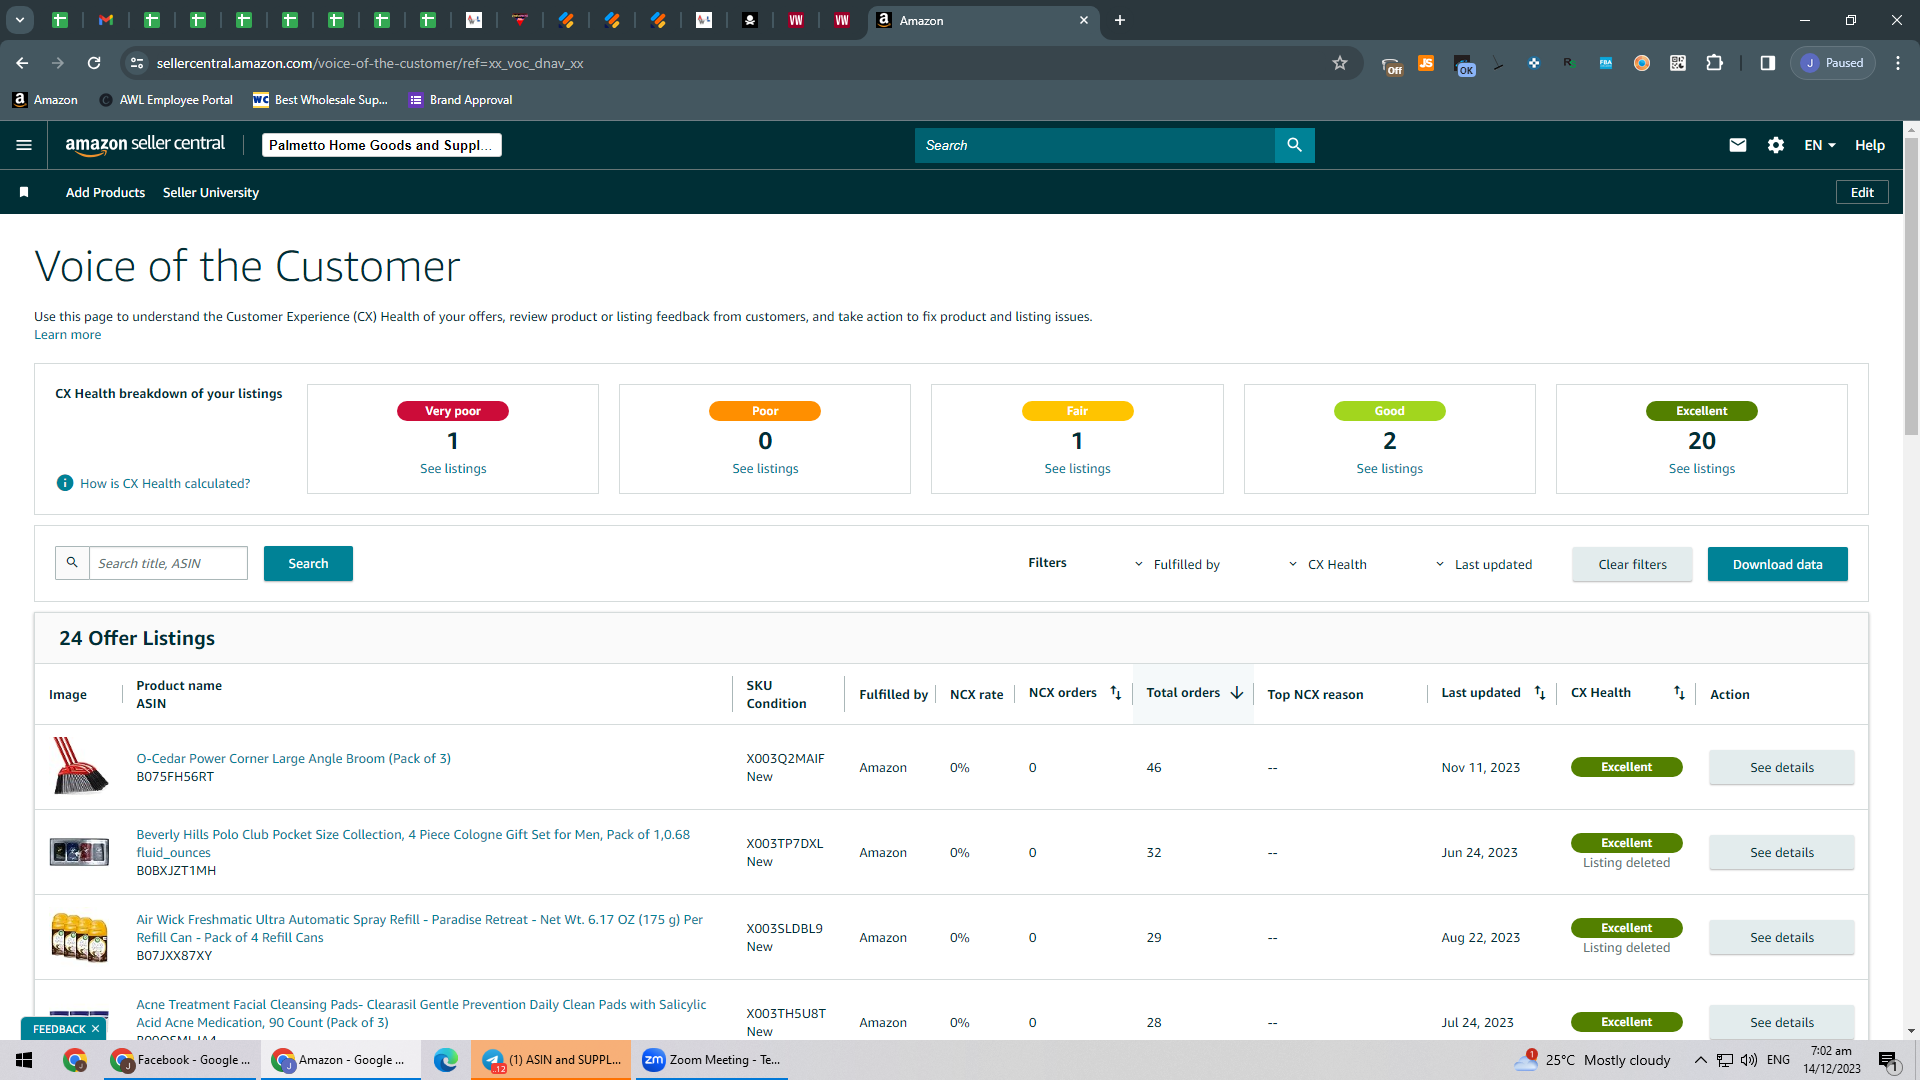See details for O-Cedar Power Corner Broom
The image size is (1920, 1080).
click(1781, 767)
